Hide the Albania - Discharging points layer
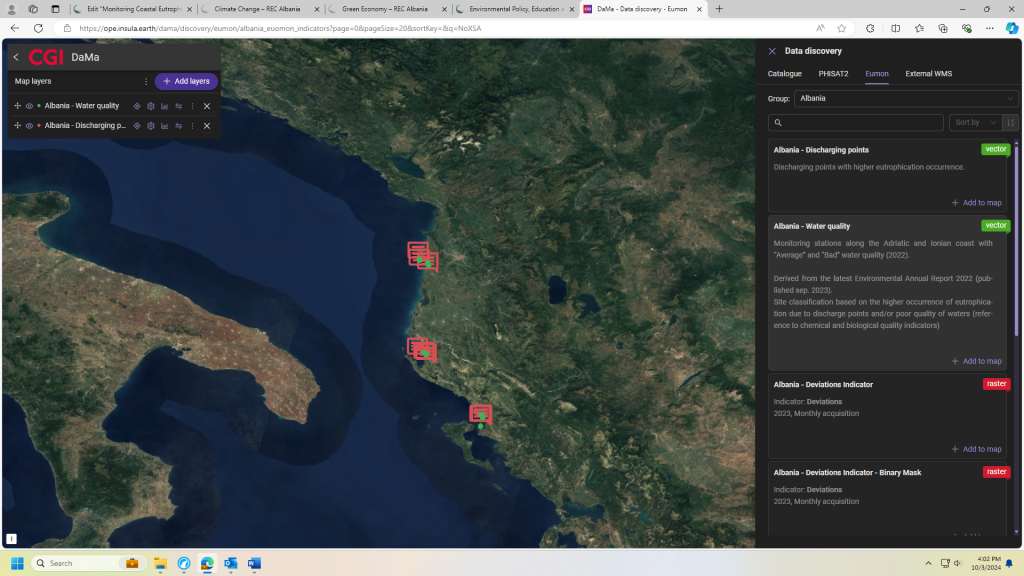1024x576 pixels. coord(29,126)
